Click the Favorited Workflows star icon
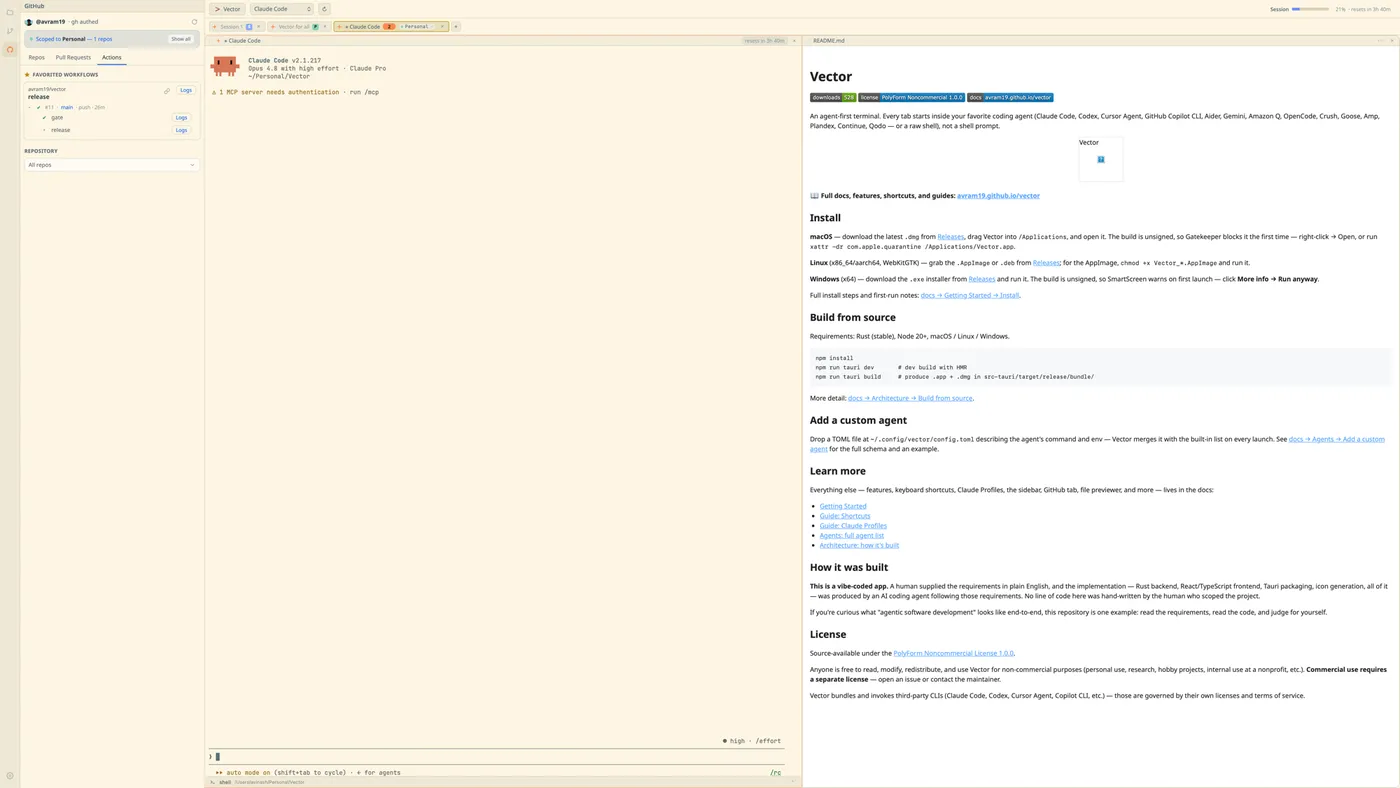Screen dimensions: 1400x788 point(27,75)
